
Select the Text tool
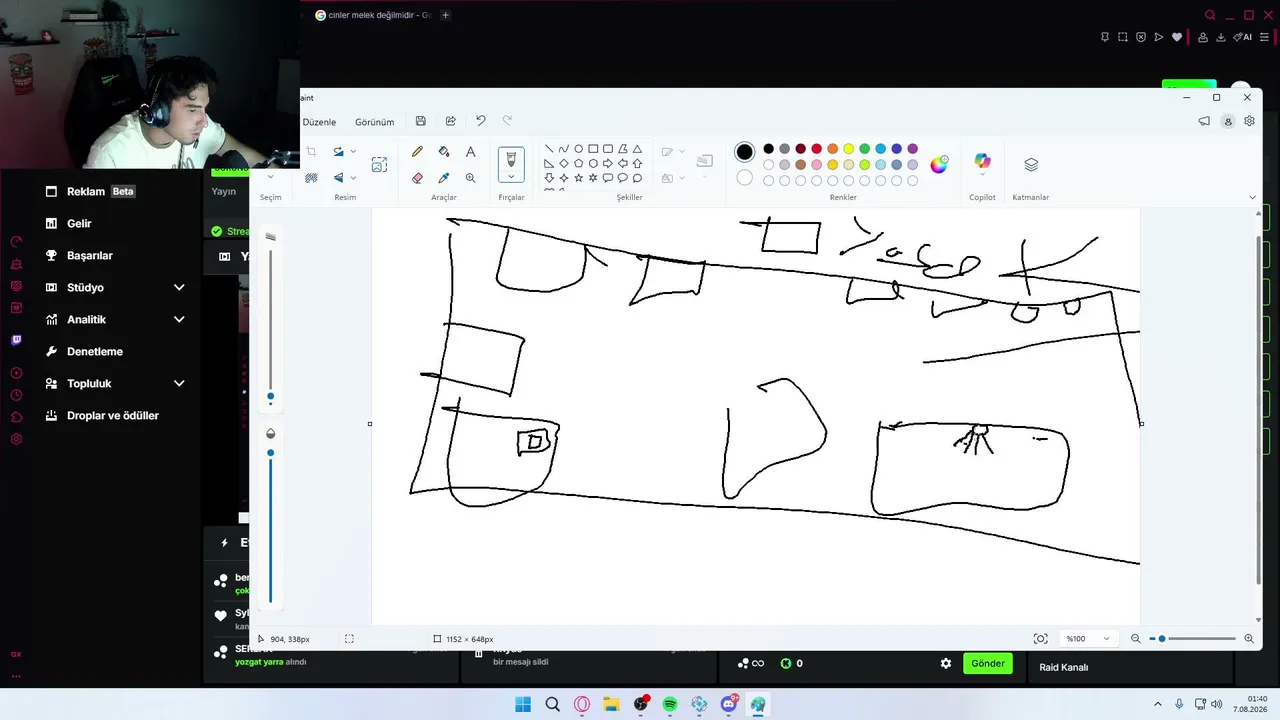(x=470, y=151)
